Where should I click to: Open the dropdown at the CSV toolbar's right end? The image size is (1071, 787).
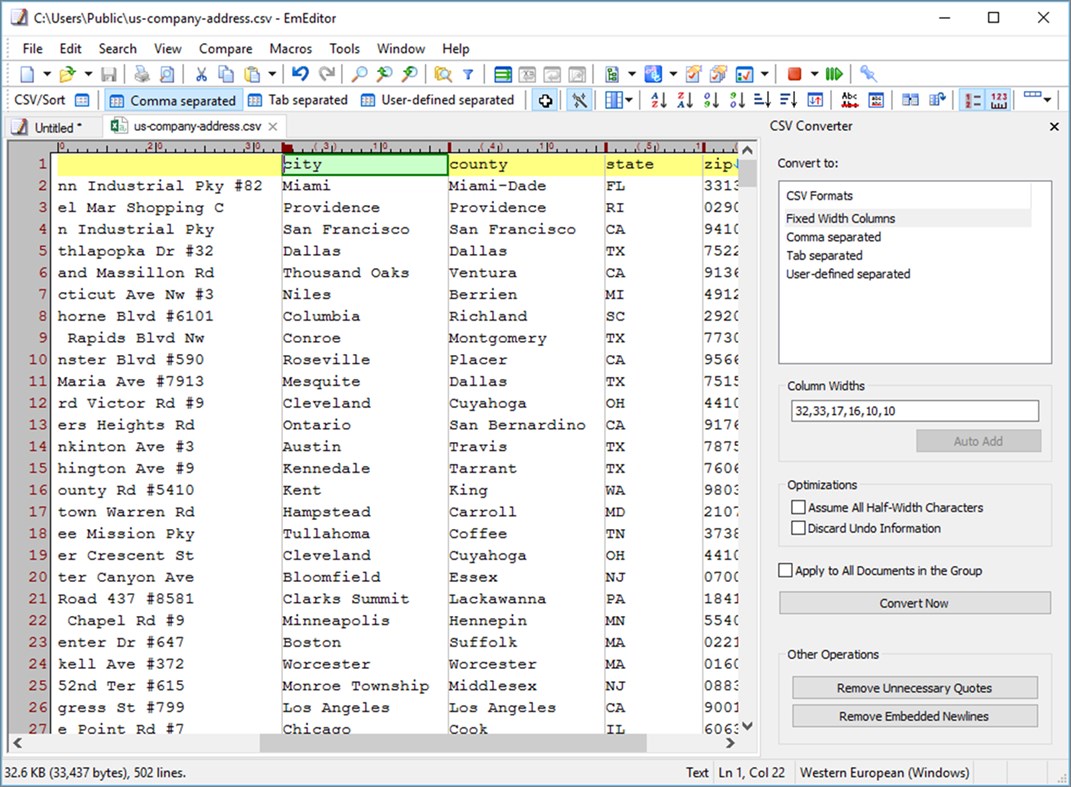(x=1047, y=99)
